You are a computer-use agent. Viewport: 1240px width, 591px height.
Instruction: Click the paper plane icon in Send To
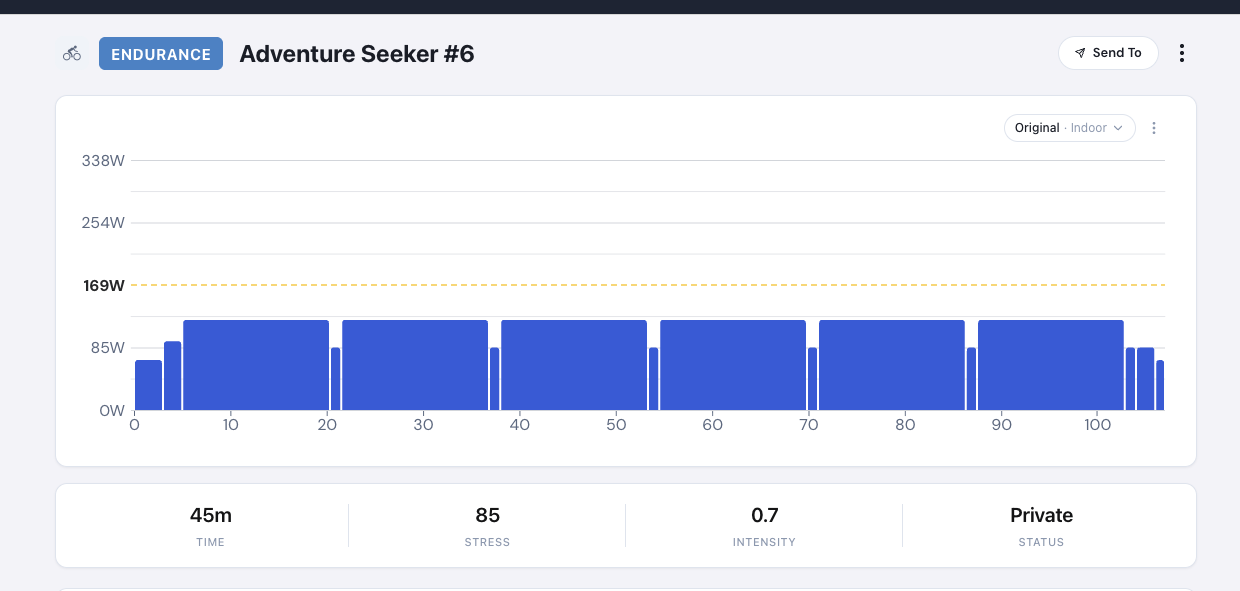coord(1080,53)
